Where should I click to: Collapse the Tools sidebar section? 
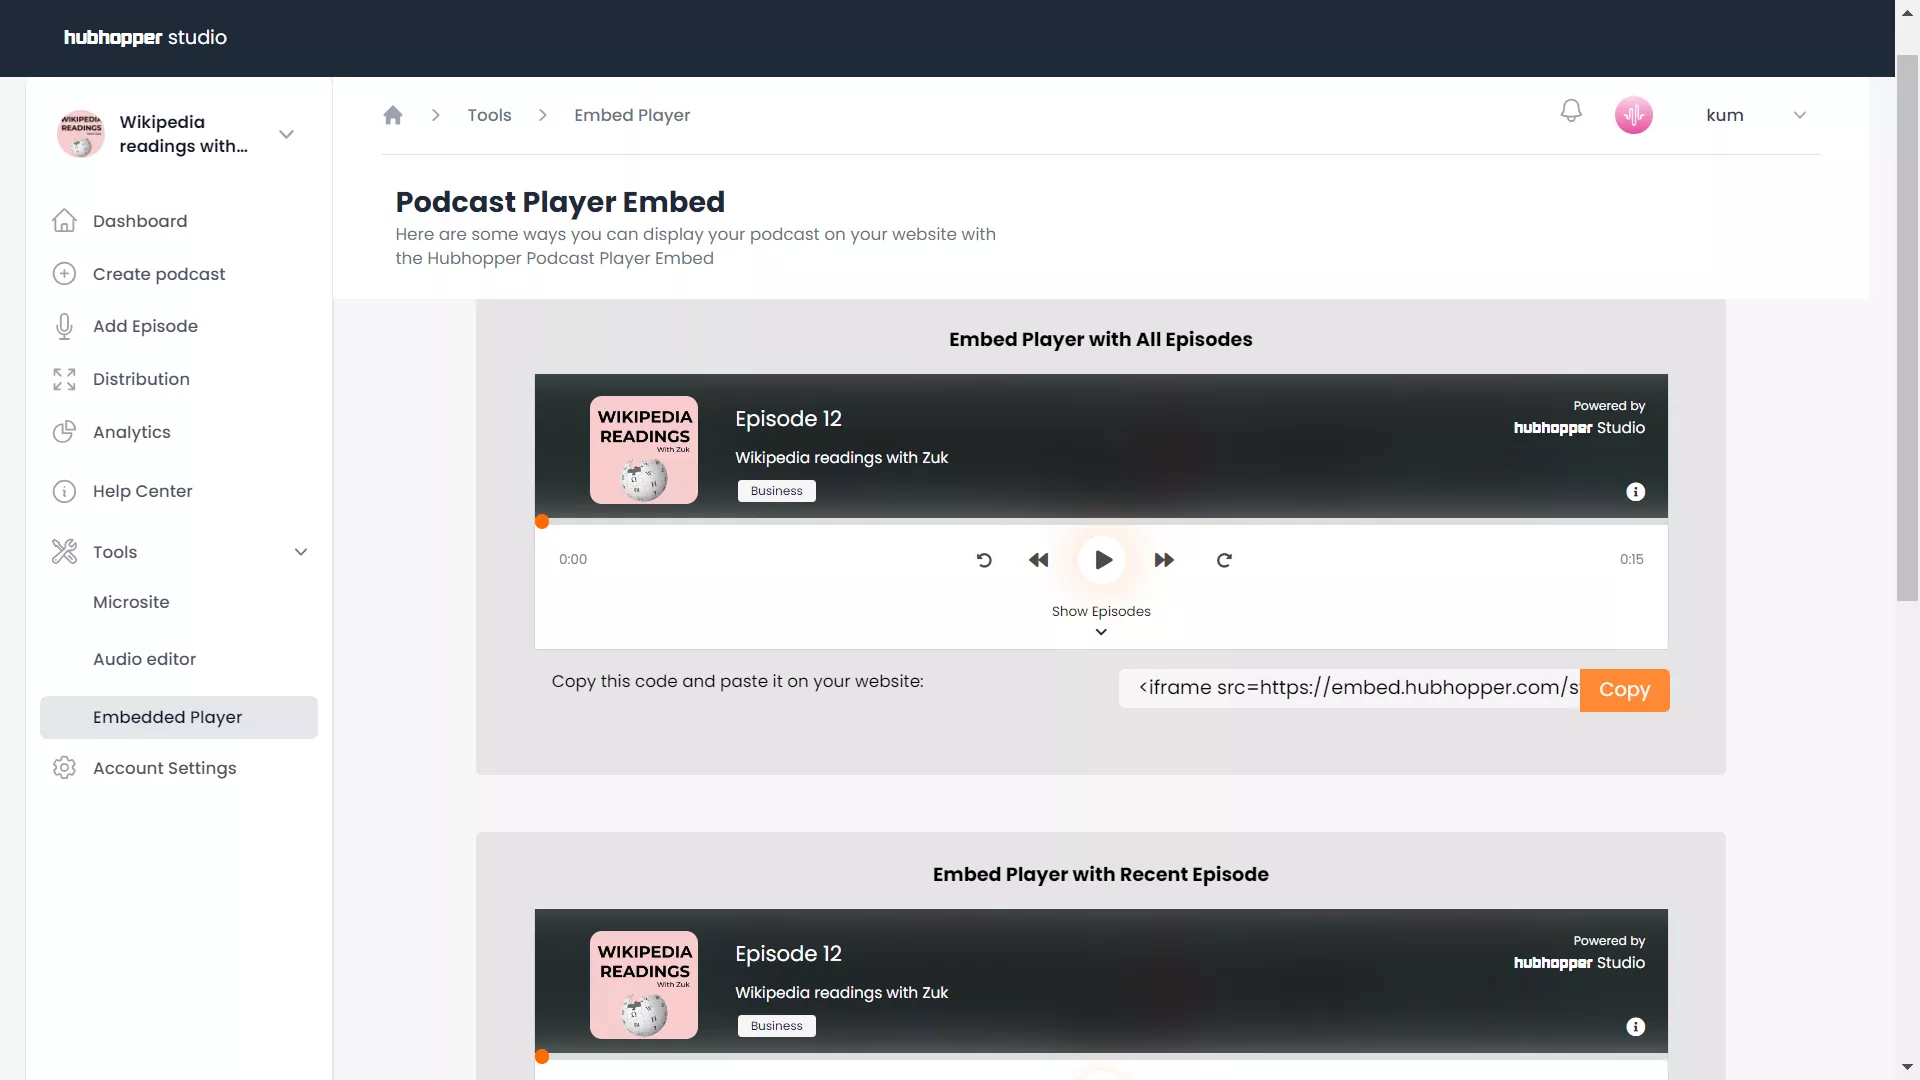pyautogui.click(x=300, y=552)
